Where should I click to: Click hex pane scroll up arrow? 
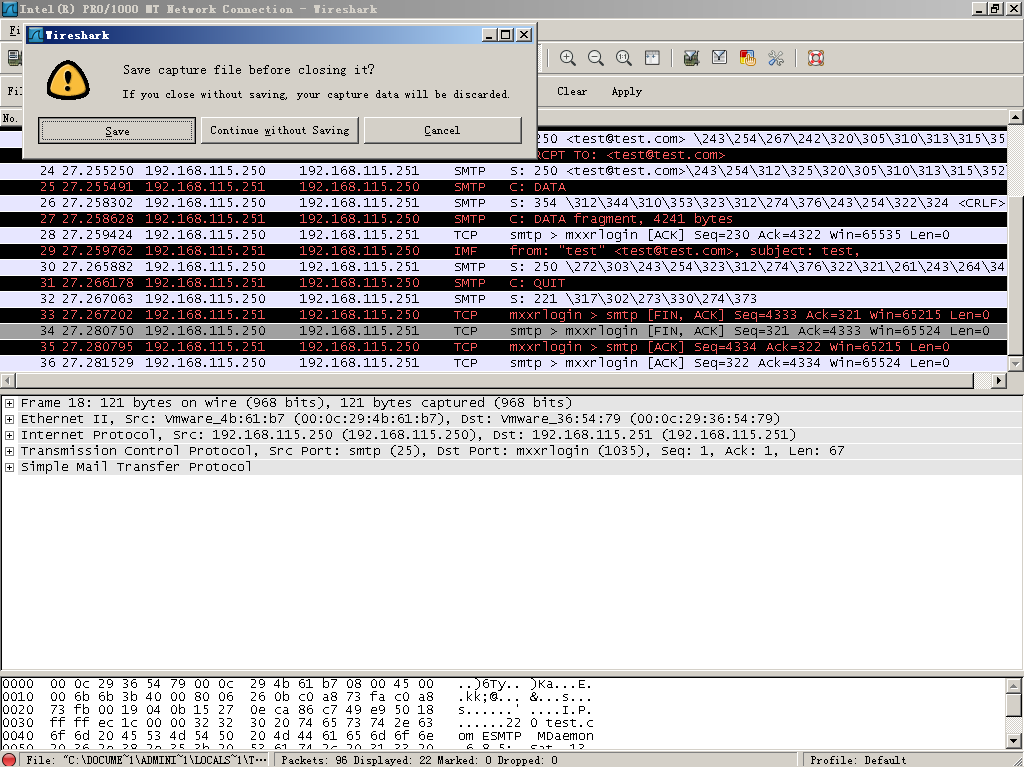click(1014, 685)
